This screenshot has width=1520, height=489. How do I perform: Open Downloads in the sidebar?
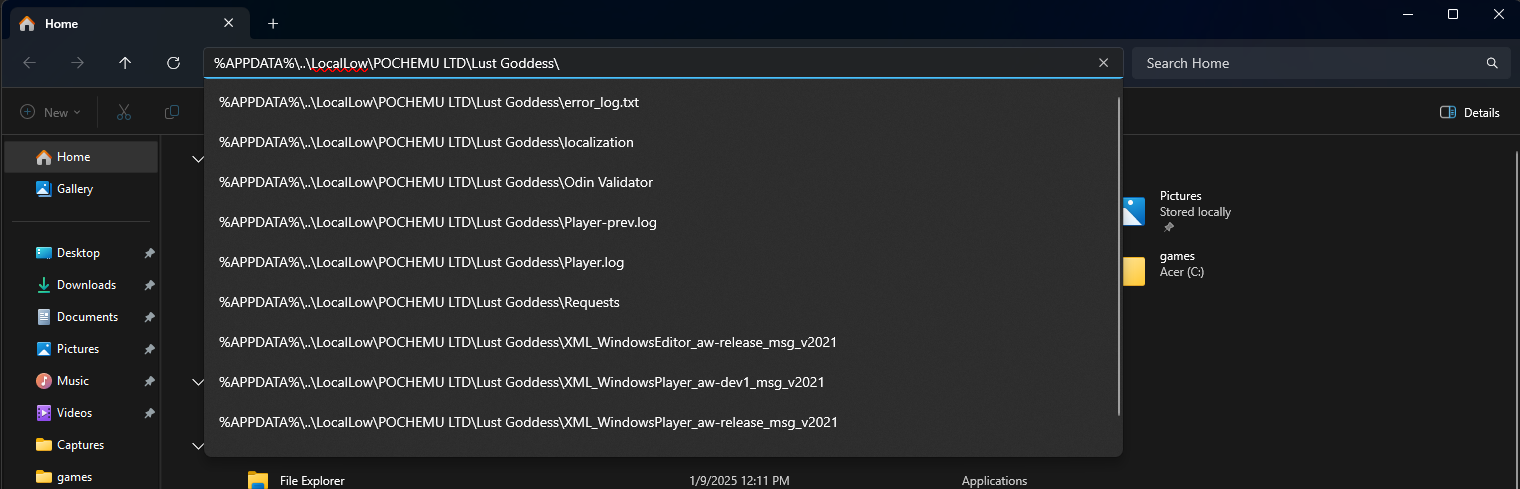point(81,285)
